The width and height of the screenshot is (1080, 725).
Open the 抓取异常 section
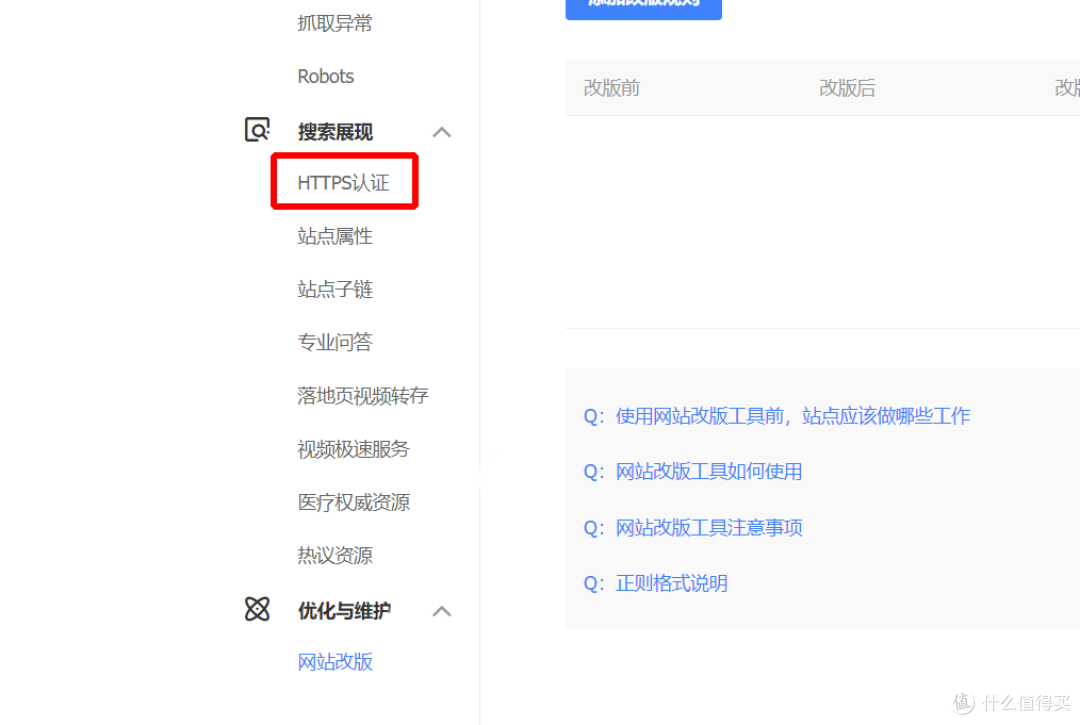tap(333, 22)
